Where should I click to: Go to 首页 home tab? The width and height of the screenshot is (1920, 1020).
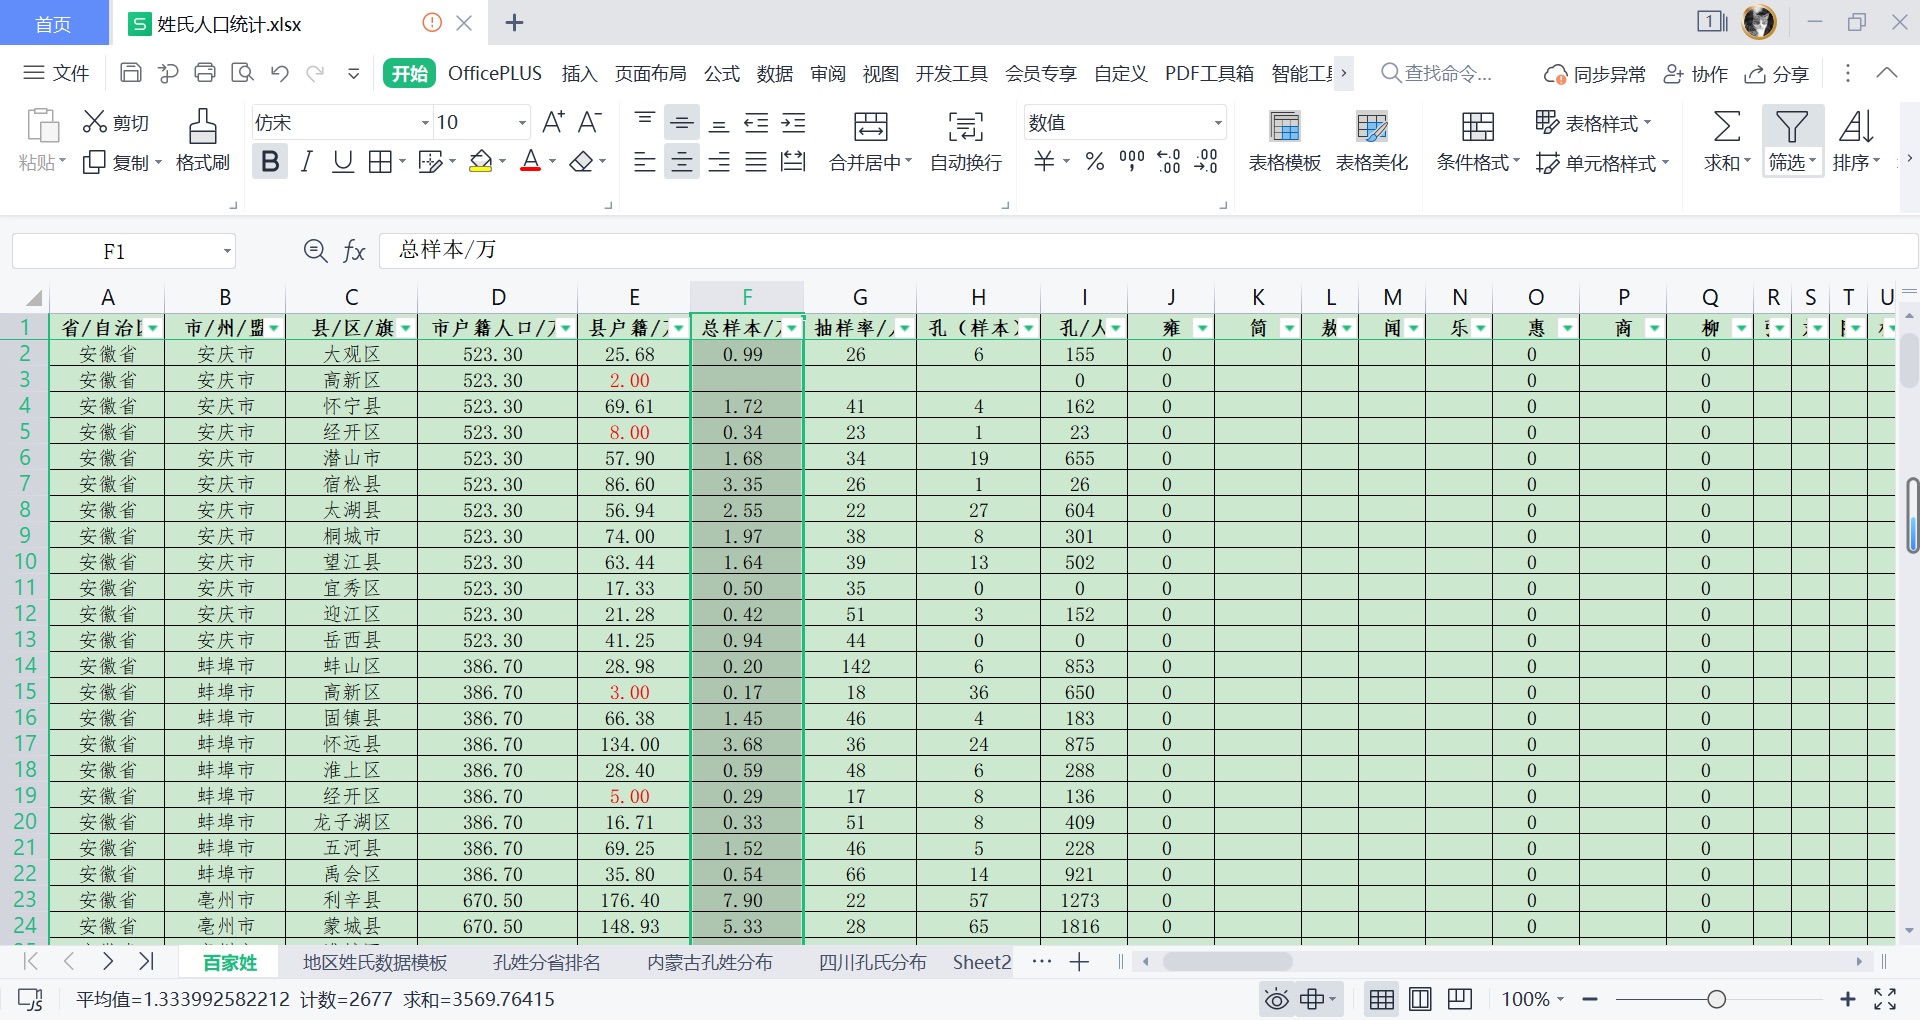coord(53,23)
